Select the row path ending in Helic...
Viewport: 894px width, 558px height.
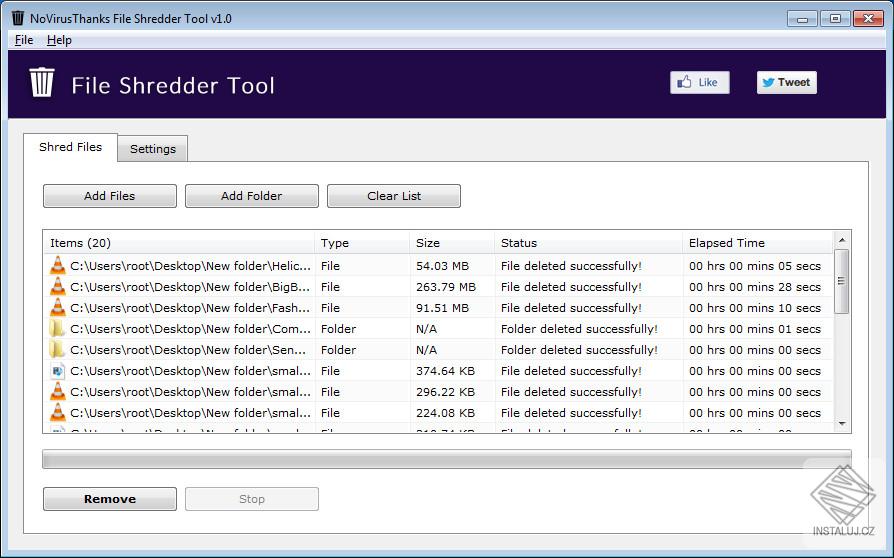pyautogui.click(x=190, y=266)
